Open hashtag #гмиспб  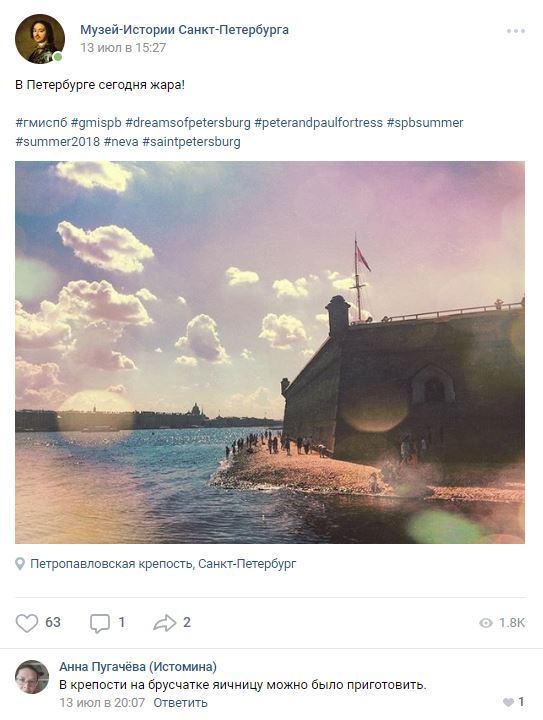41,123
